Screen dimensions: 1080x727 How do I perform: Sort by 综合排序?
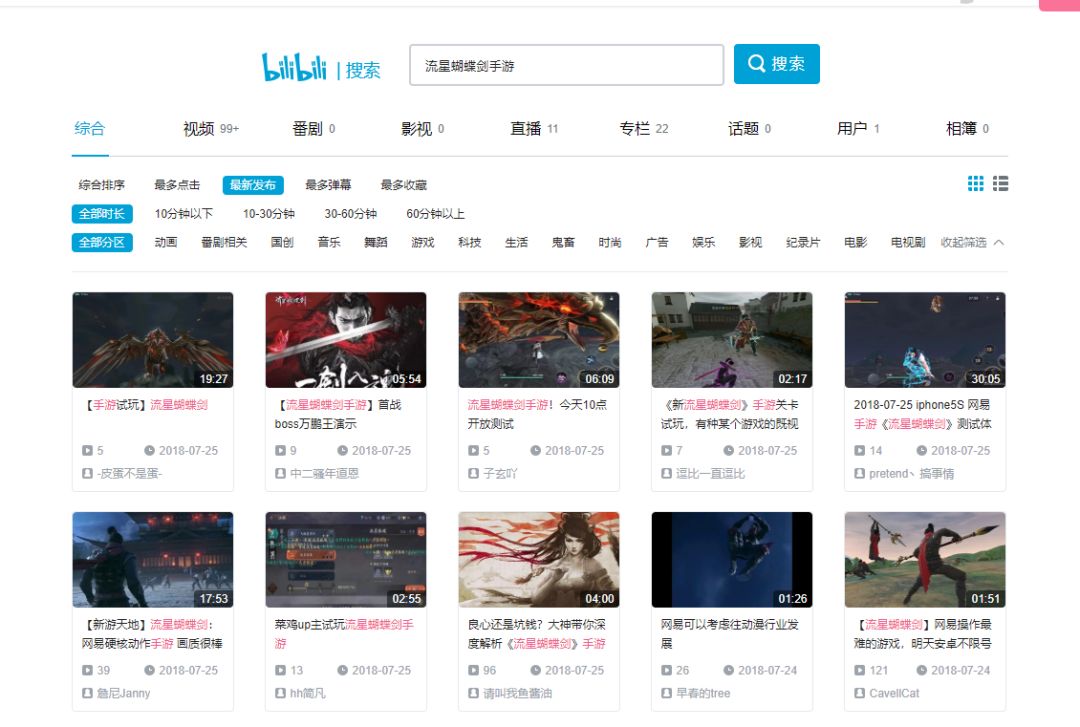tap(101, 185)
